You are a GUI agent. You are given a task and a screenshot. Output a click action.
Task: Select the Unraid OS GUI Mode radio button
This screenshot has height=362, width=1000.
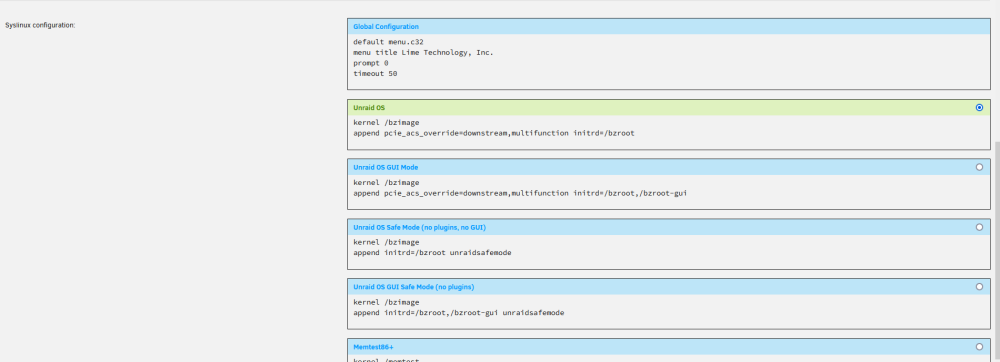(x=980, y=167)
